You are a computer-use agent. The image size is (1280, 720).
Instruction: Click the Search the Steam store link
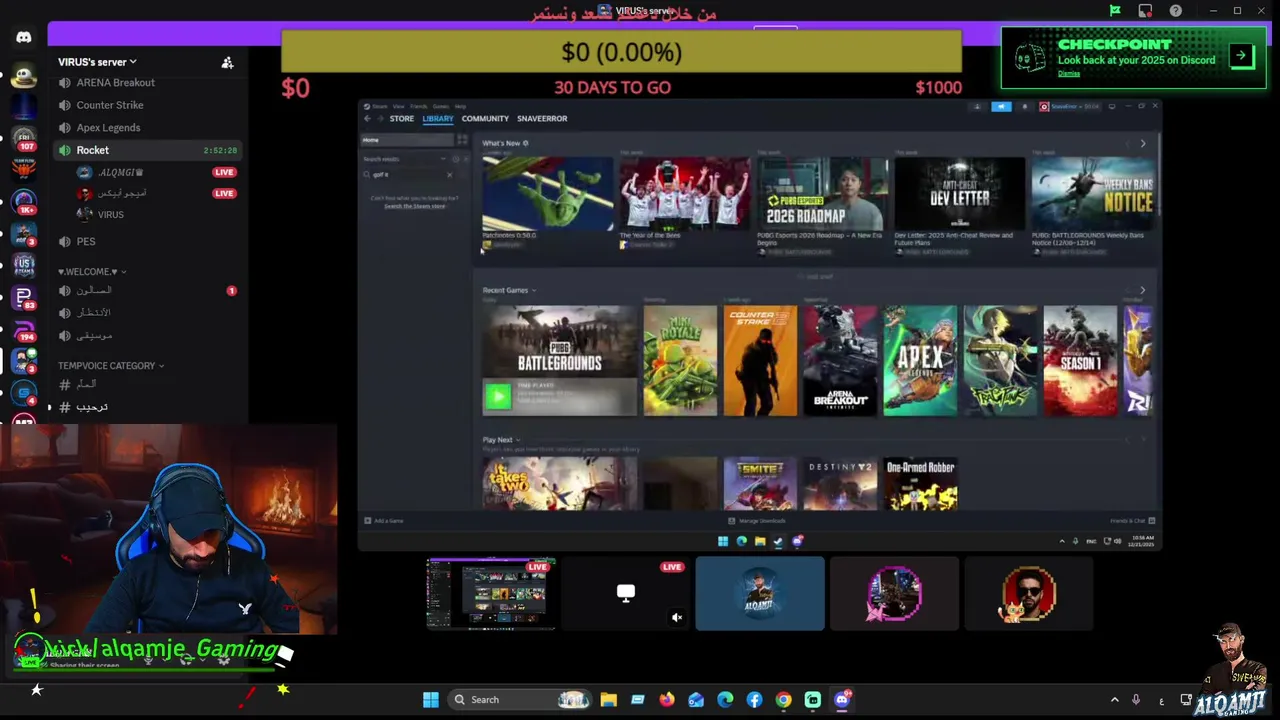click(415, 206)
